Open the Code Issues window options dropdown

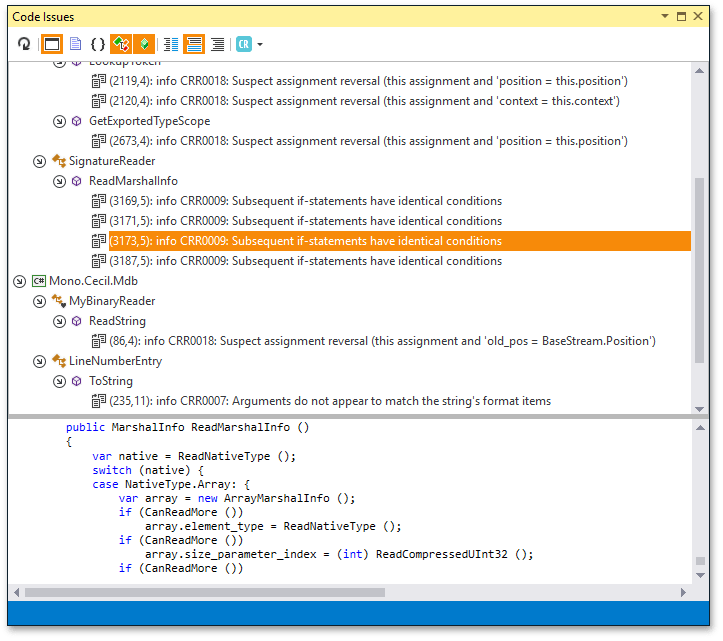point(665,17)
